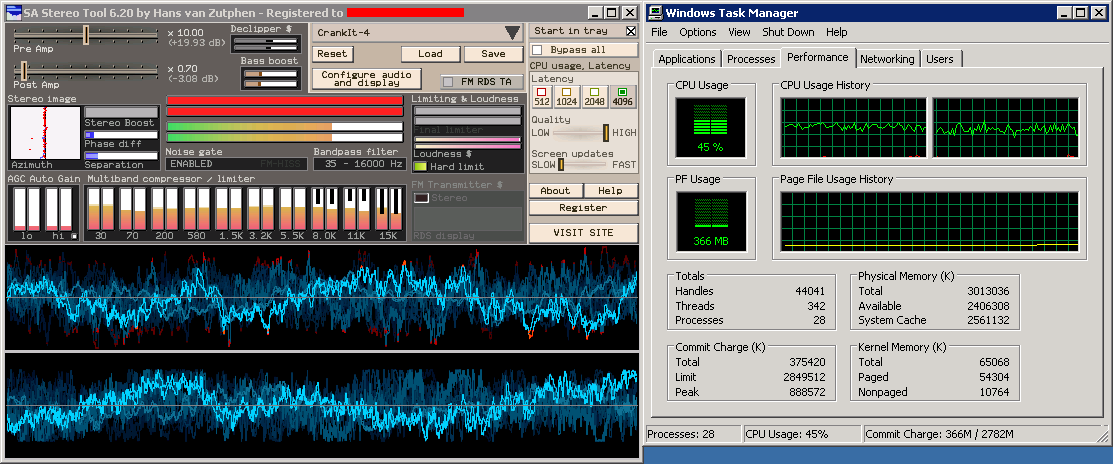Click the Stereo image Azimuth display
Viewport: 1113px width, 464px height.
point(45,133)
